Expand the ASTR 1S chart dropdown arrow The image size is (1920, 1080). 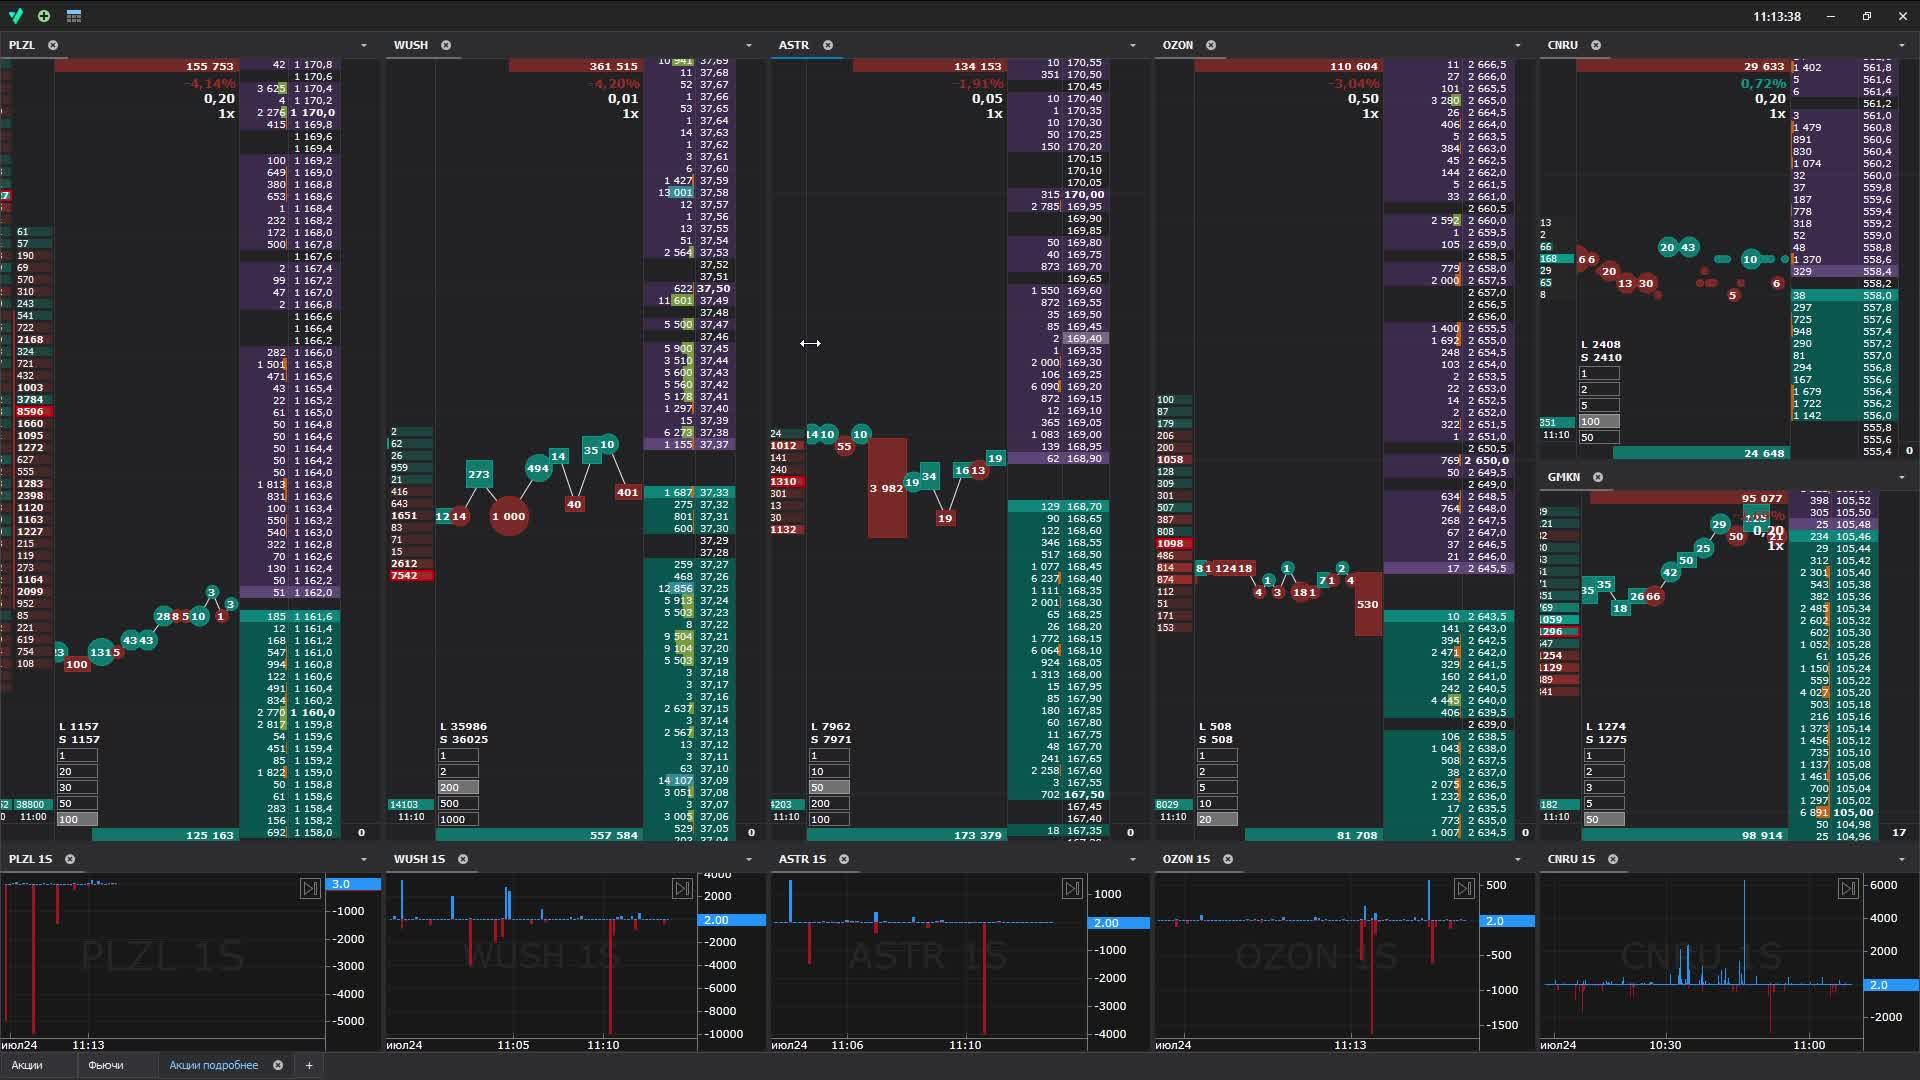1132,859
